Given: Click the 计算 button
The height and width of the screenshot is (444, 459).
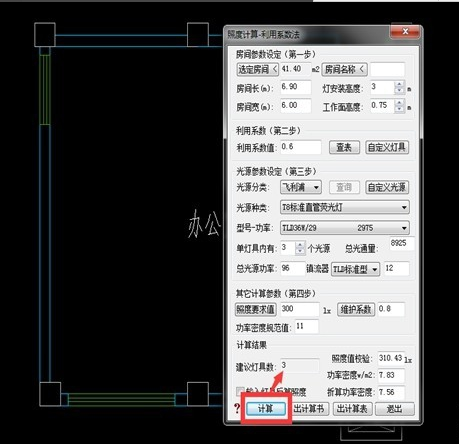Looking at the screenshot, I should [266, 409].
